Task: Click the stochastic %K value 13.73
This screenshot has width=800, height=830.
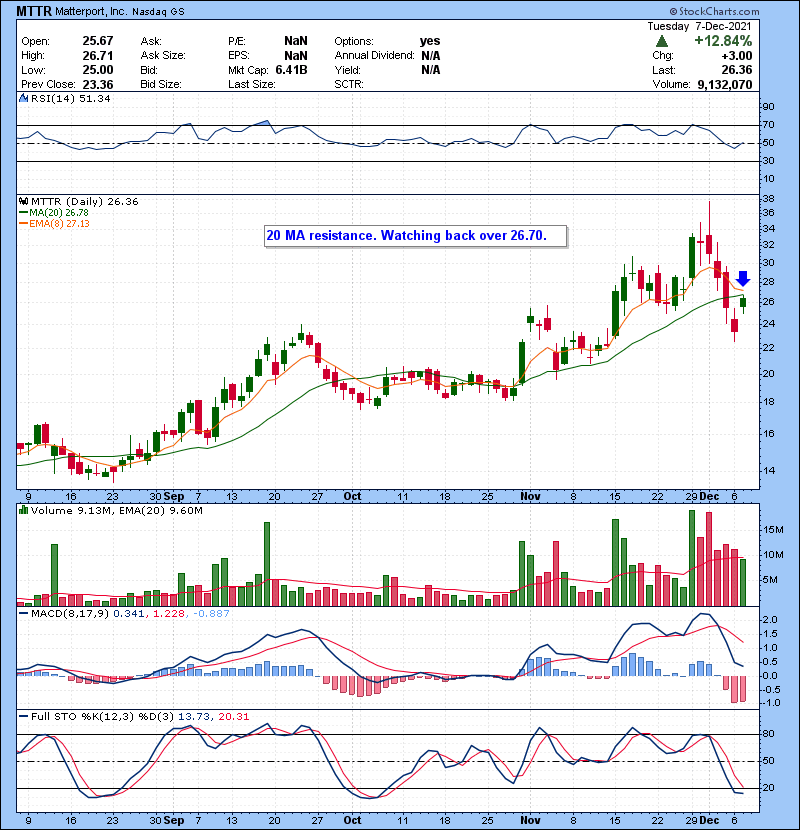Action: click(x=193, y=717)
